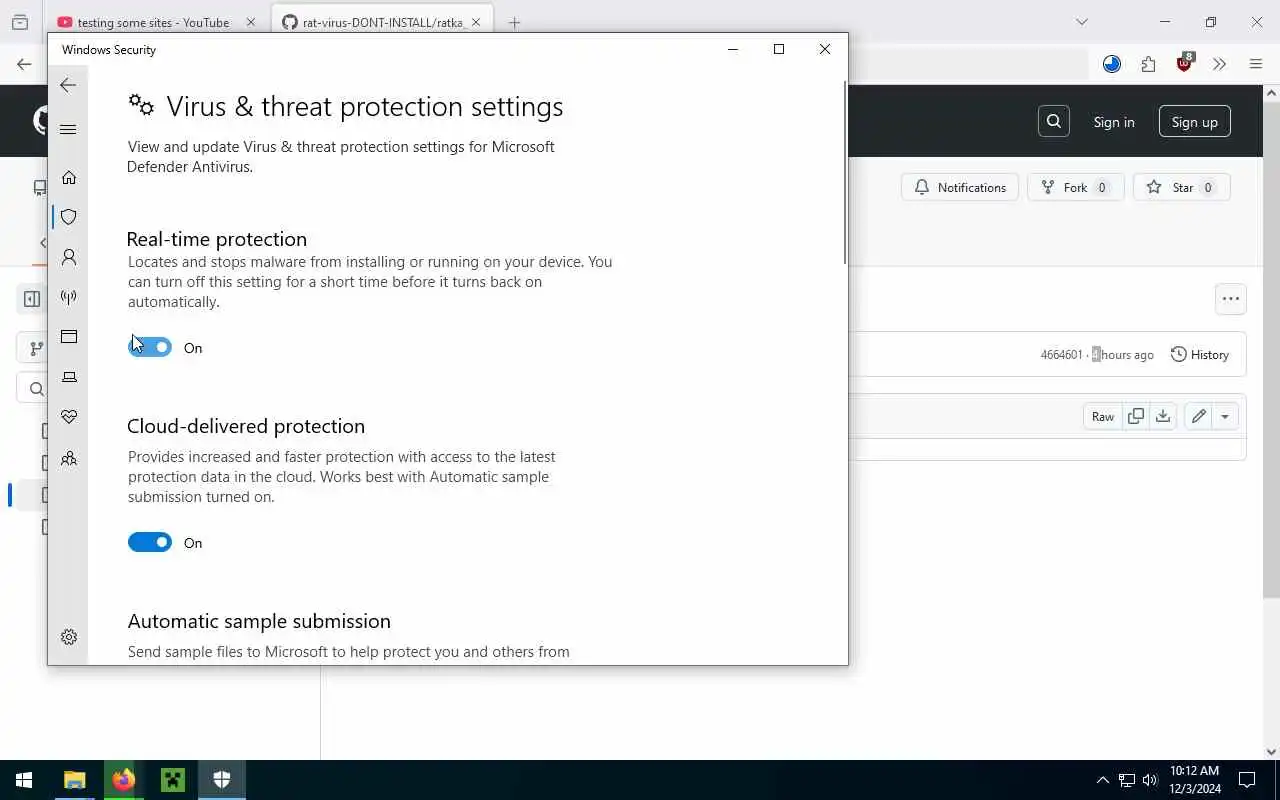Open the list all tabs dropdown
The width and height of the screenshot is (1280, 800).
coord(1081,22)
